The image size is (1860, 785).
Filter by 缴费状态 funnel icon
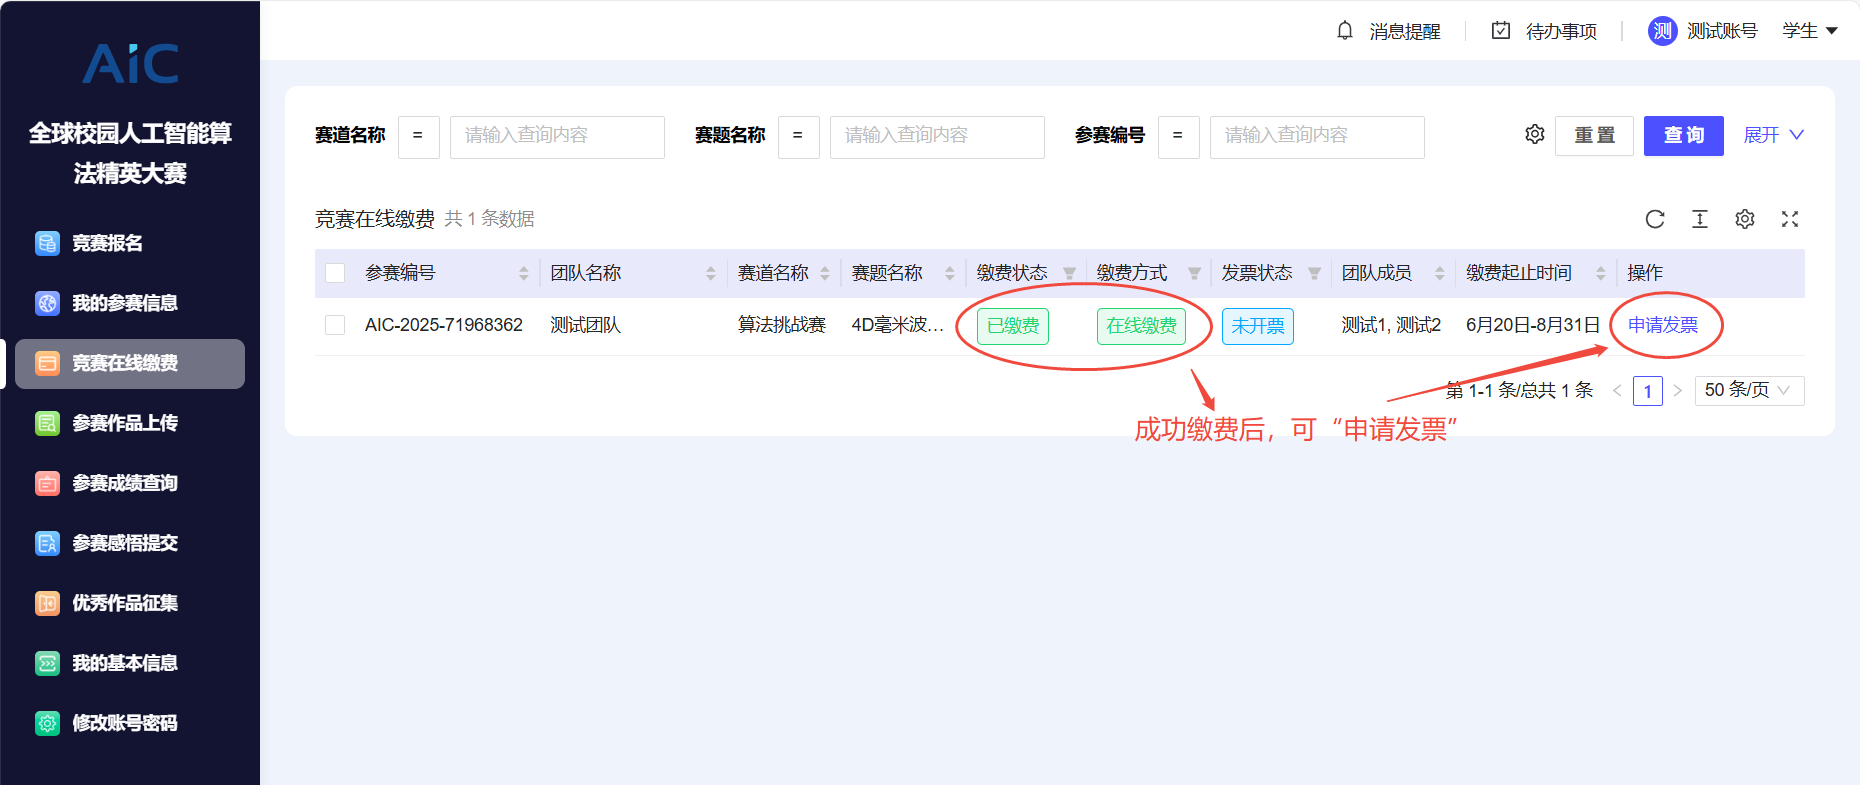pyautogui.click(x=1069, y=274)
